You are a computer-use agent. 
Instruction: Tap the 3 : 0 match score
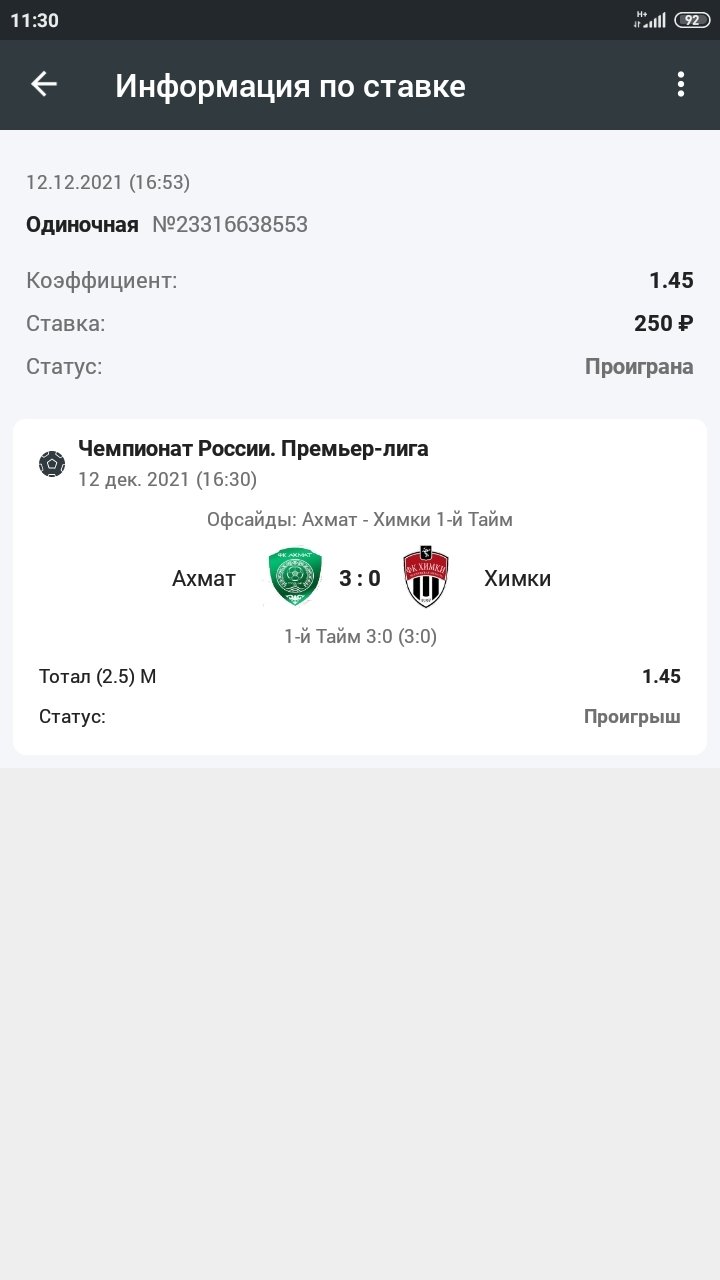click(x=360, y=578)
